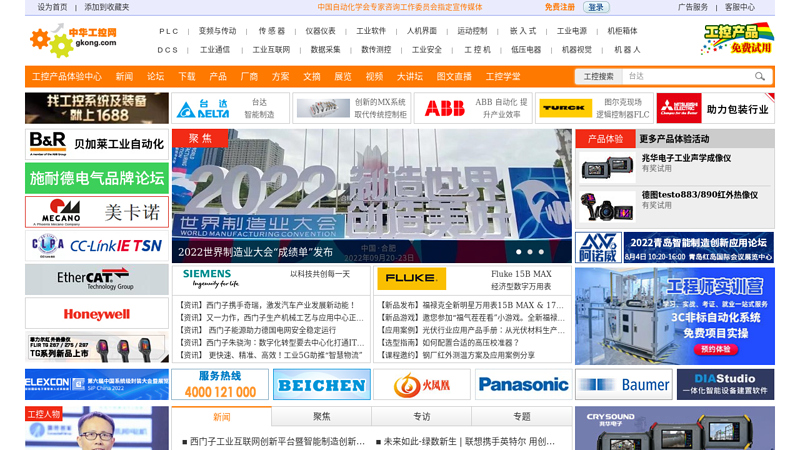The height and width of the screenshot is (450, 800).
Task: Switch to the 专题 news tab
Action: 521,416
